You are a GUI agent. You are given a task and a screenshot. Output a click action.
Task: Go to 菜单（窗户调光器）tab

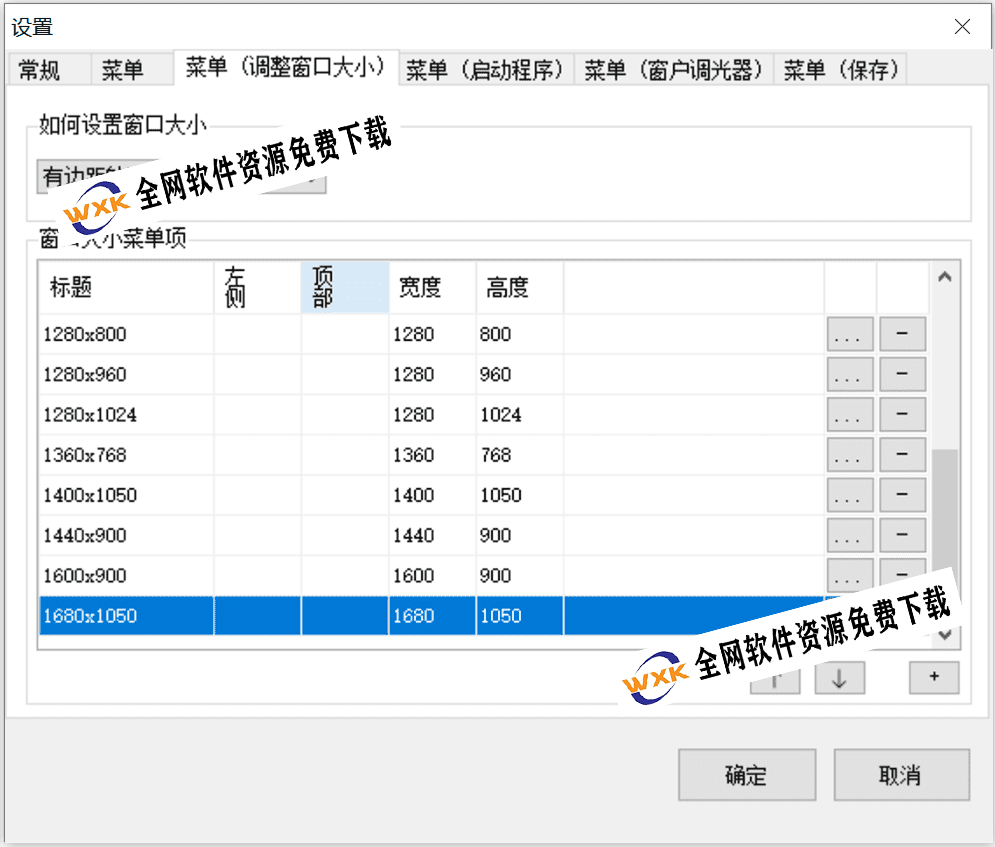(674, 70)
